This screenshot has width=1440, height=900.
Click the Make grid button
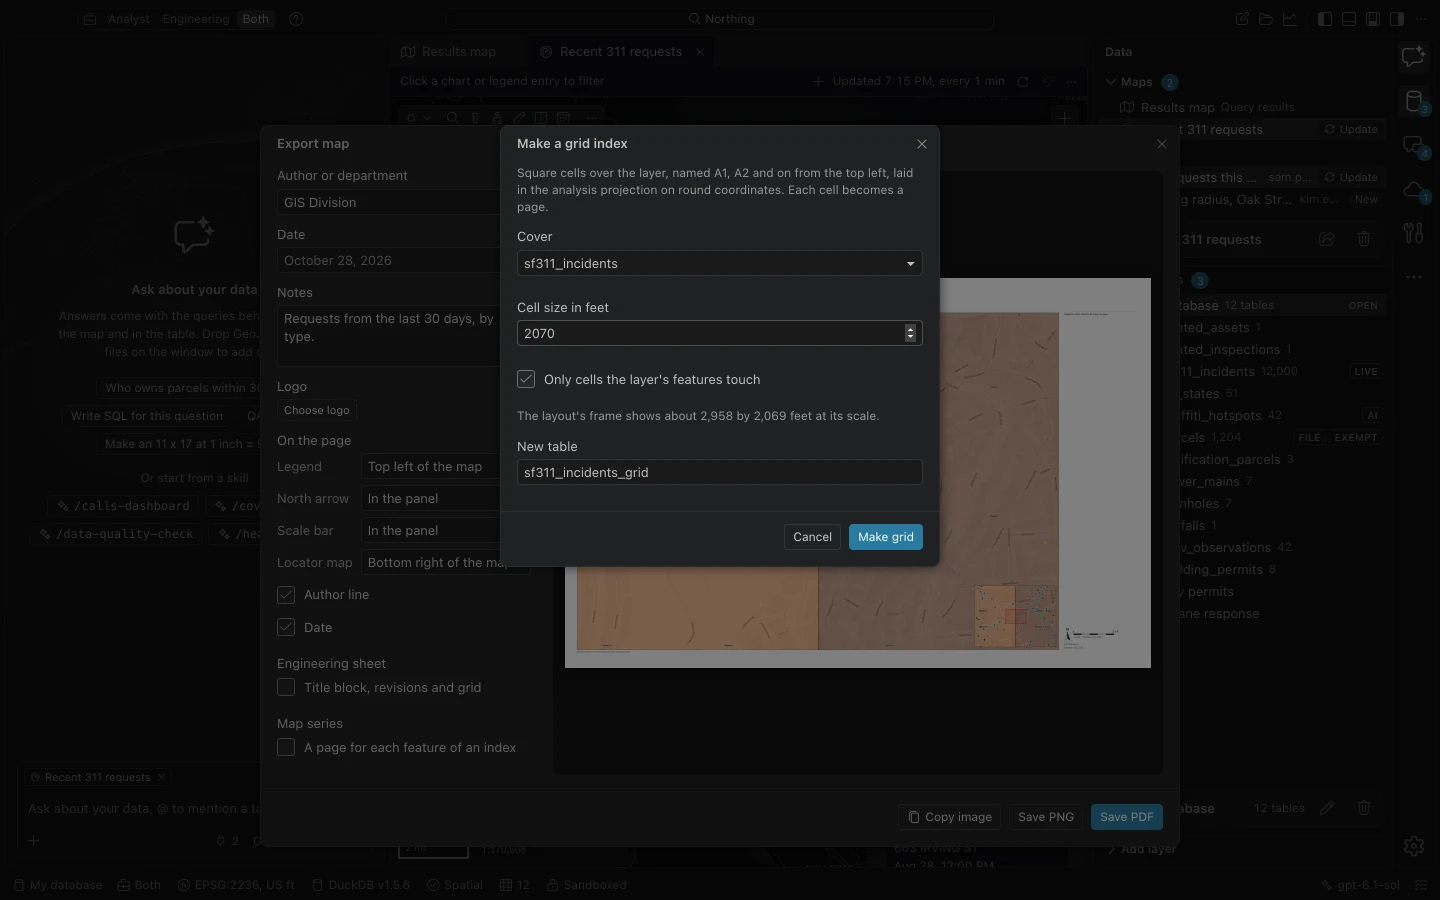[x=886, y=537]
